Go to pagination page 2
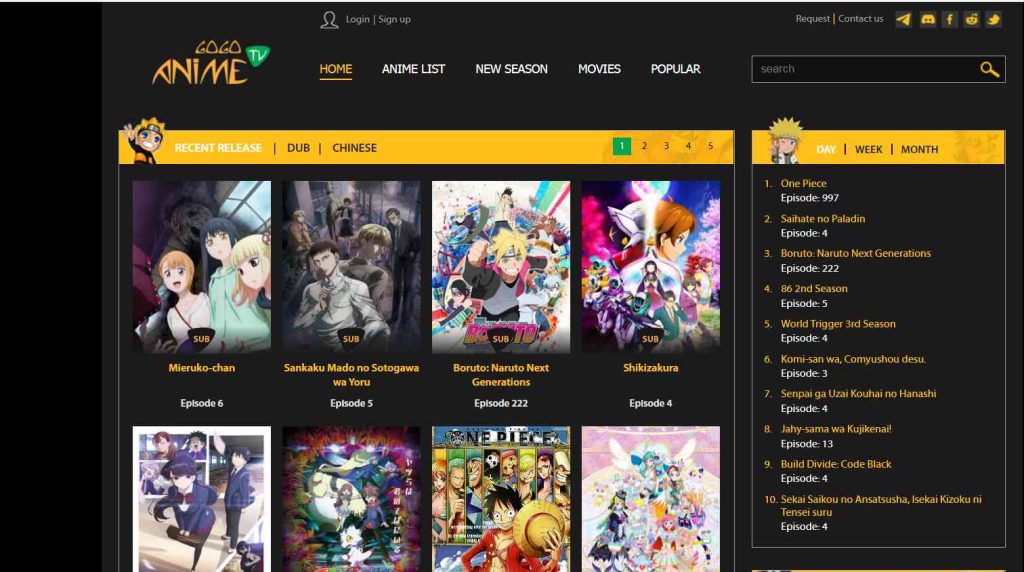This screenshot has height=572, width=1024. pos(644,146)
